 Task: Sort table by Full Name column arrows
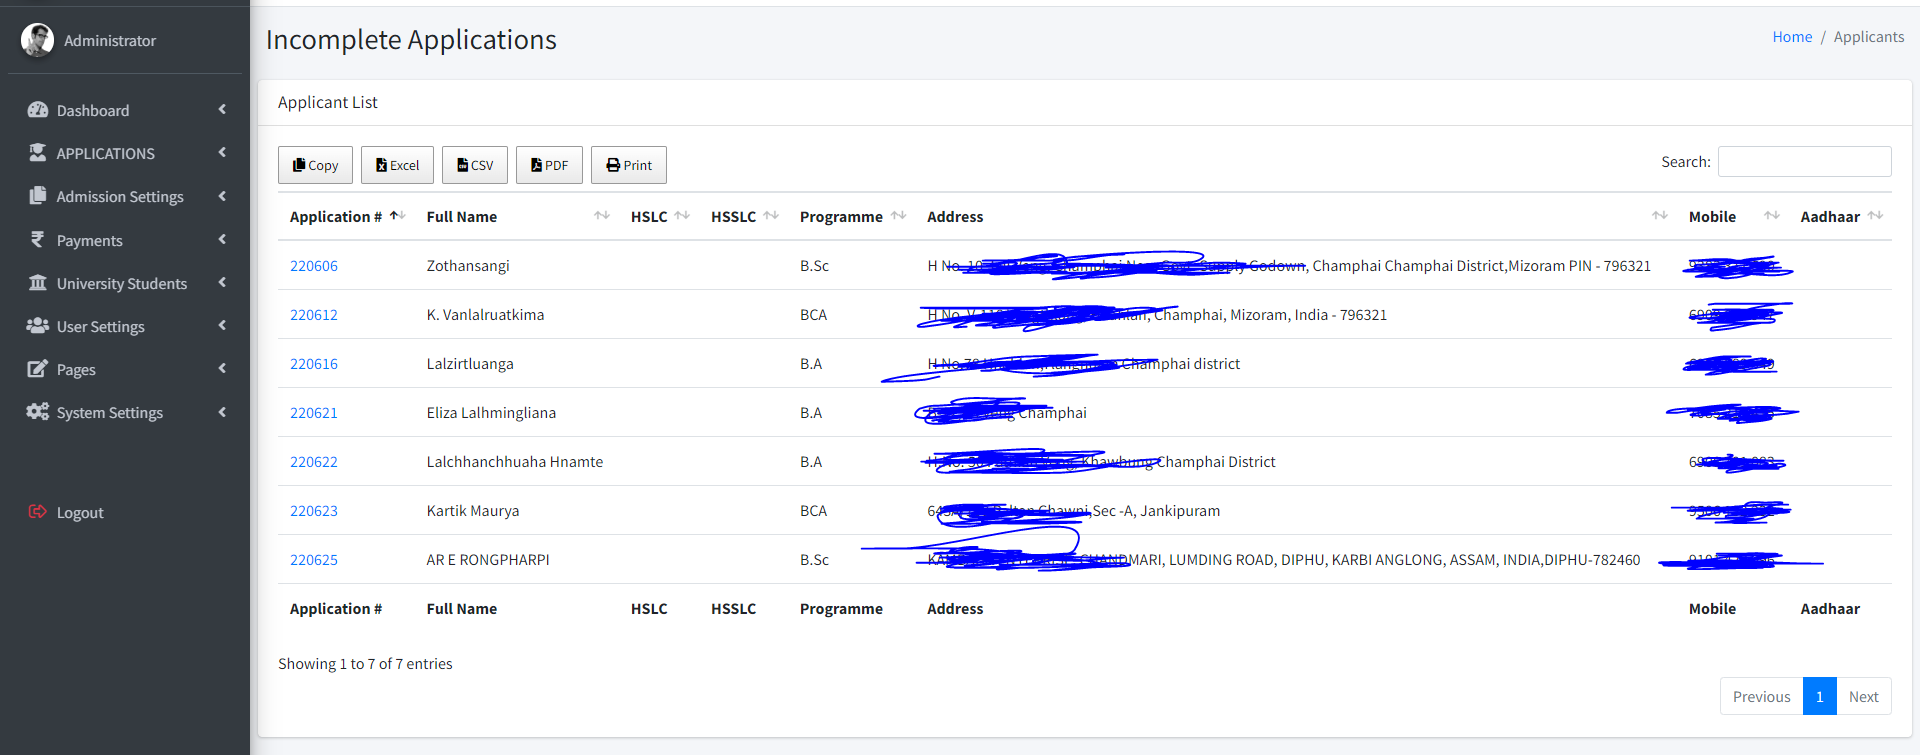click(602, 216)
